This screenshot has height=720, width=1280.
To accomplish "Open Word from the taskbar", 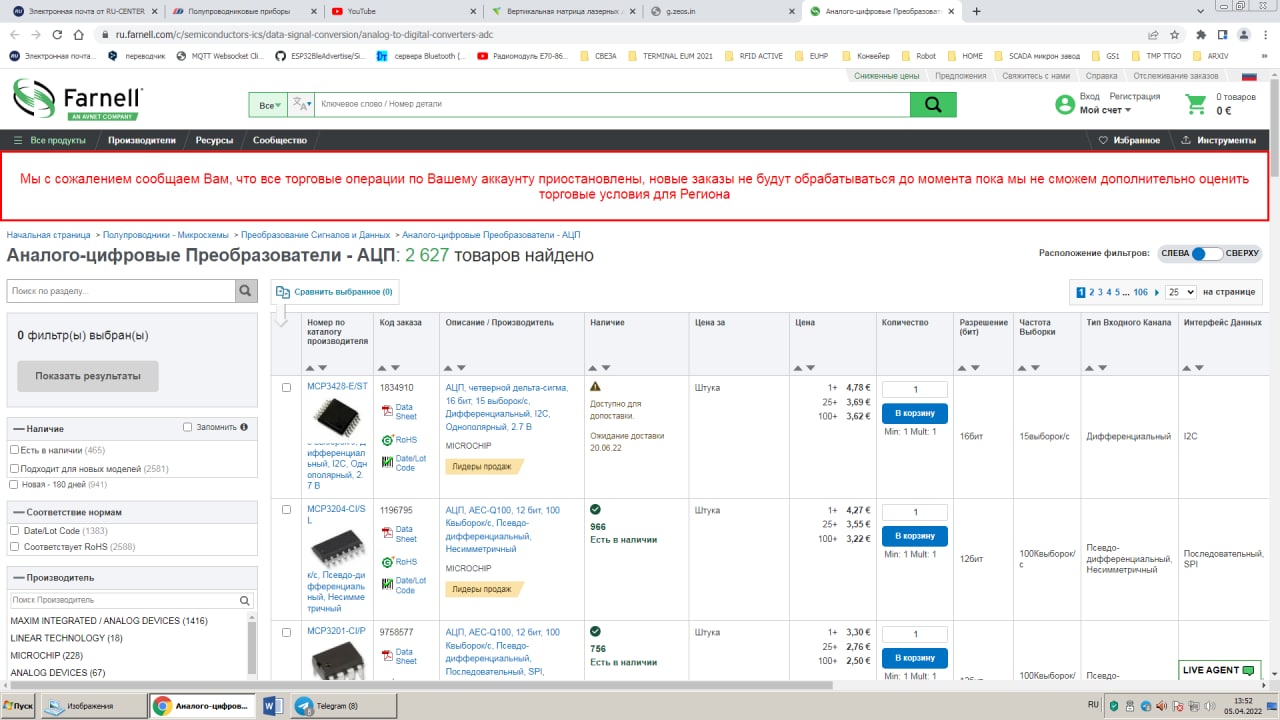I will [271, 706].
